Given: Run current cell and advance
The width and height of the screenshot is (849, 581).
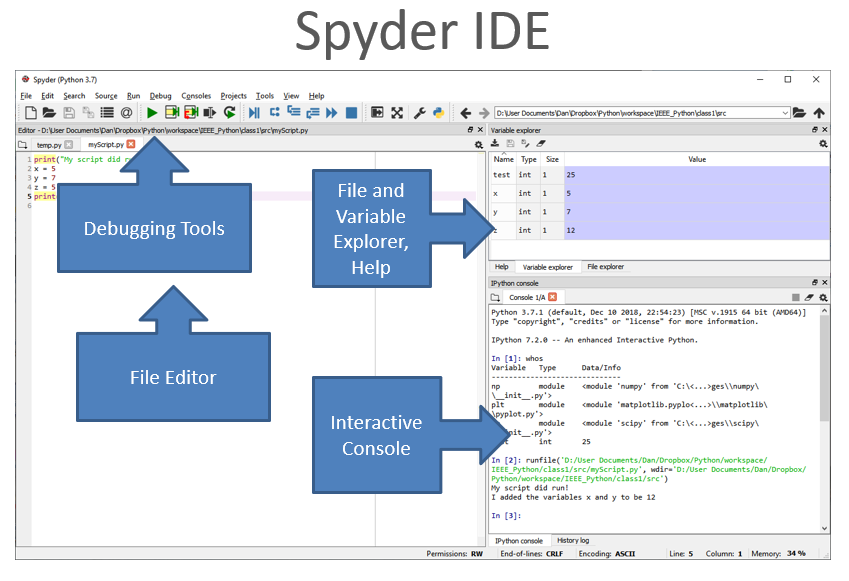Looking at the screenshot, I should 191,113.
